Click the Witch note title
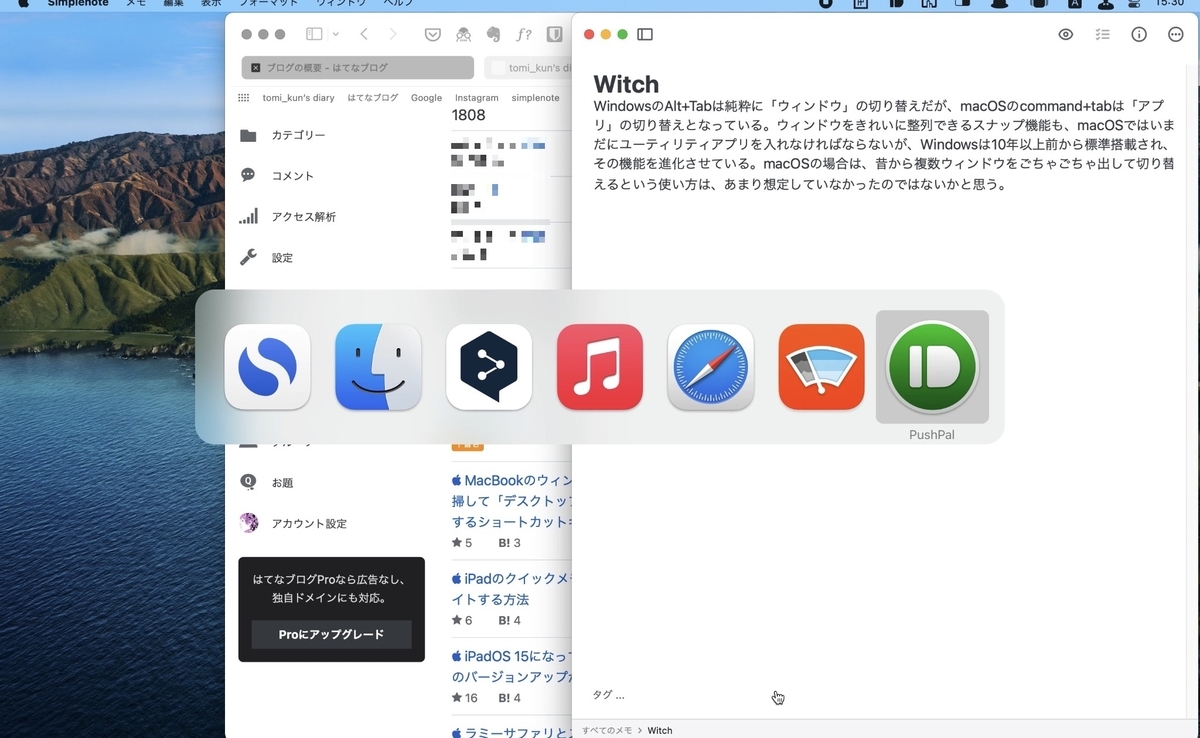The width and height of the screenshot is (1200, 738). click(x=626, y=83)
